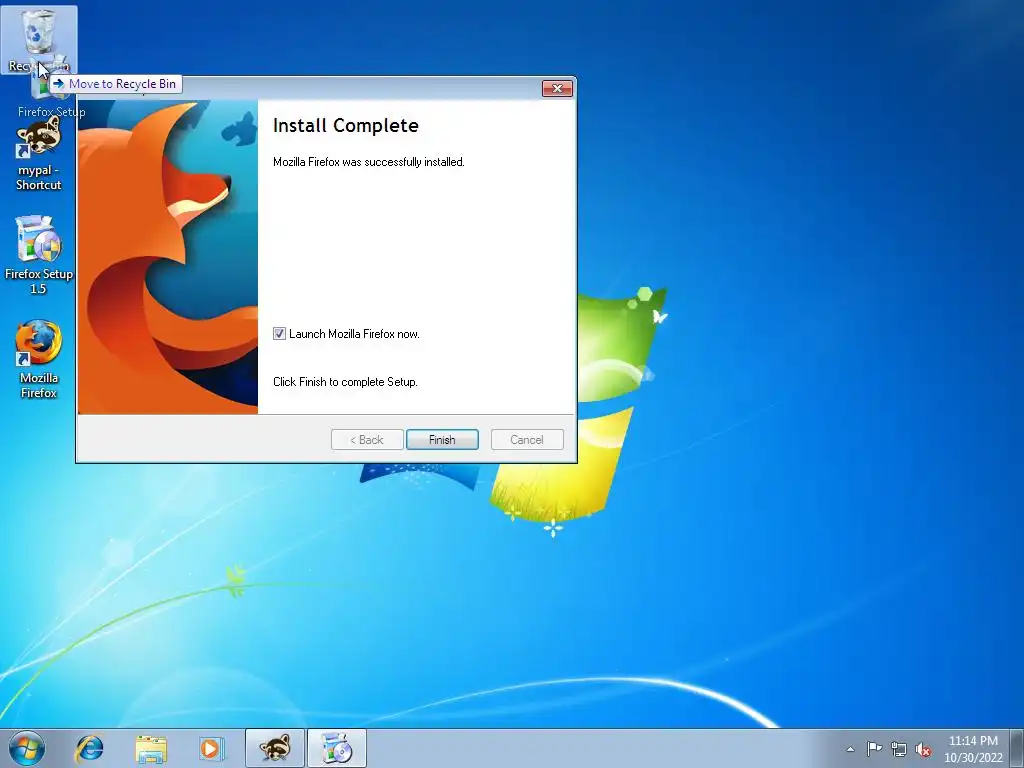
Task: Open muted volume tray icon
Action: tap(923, 749)
